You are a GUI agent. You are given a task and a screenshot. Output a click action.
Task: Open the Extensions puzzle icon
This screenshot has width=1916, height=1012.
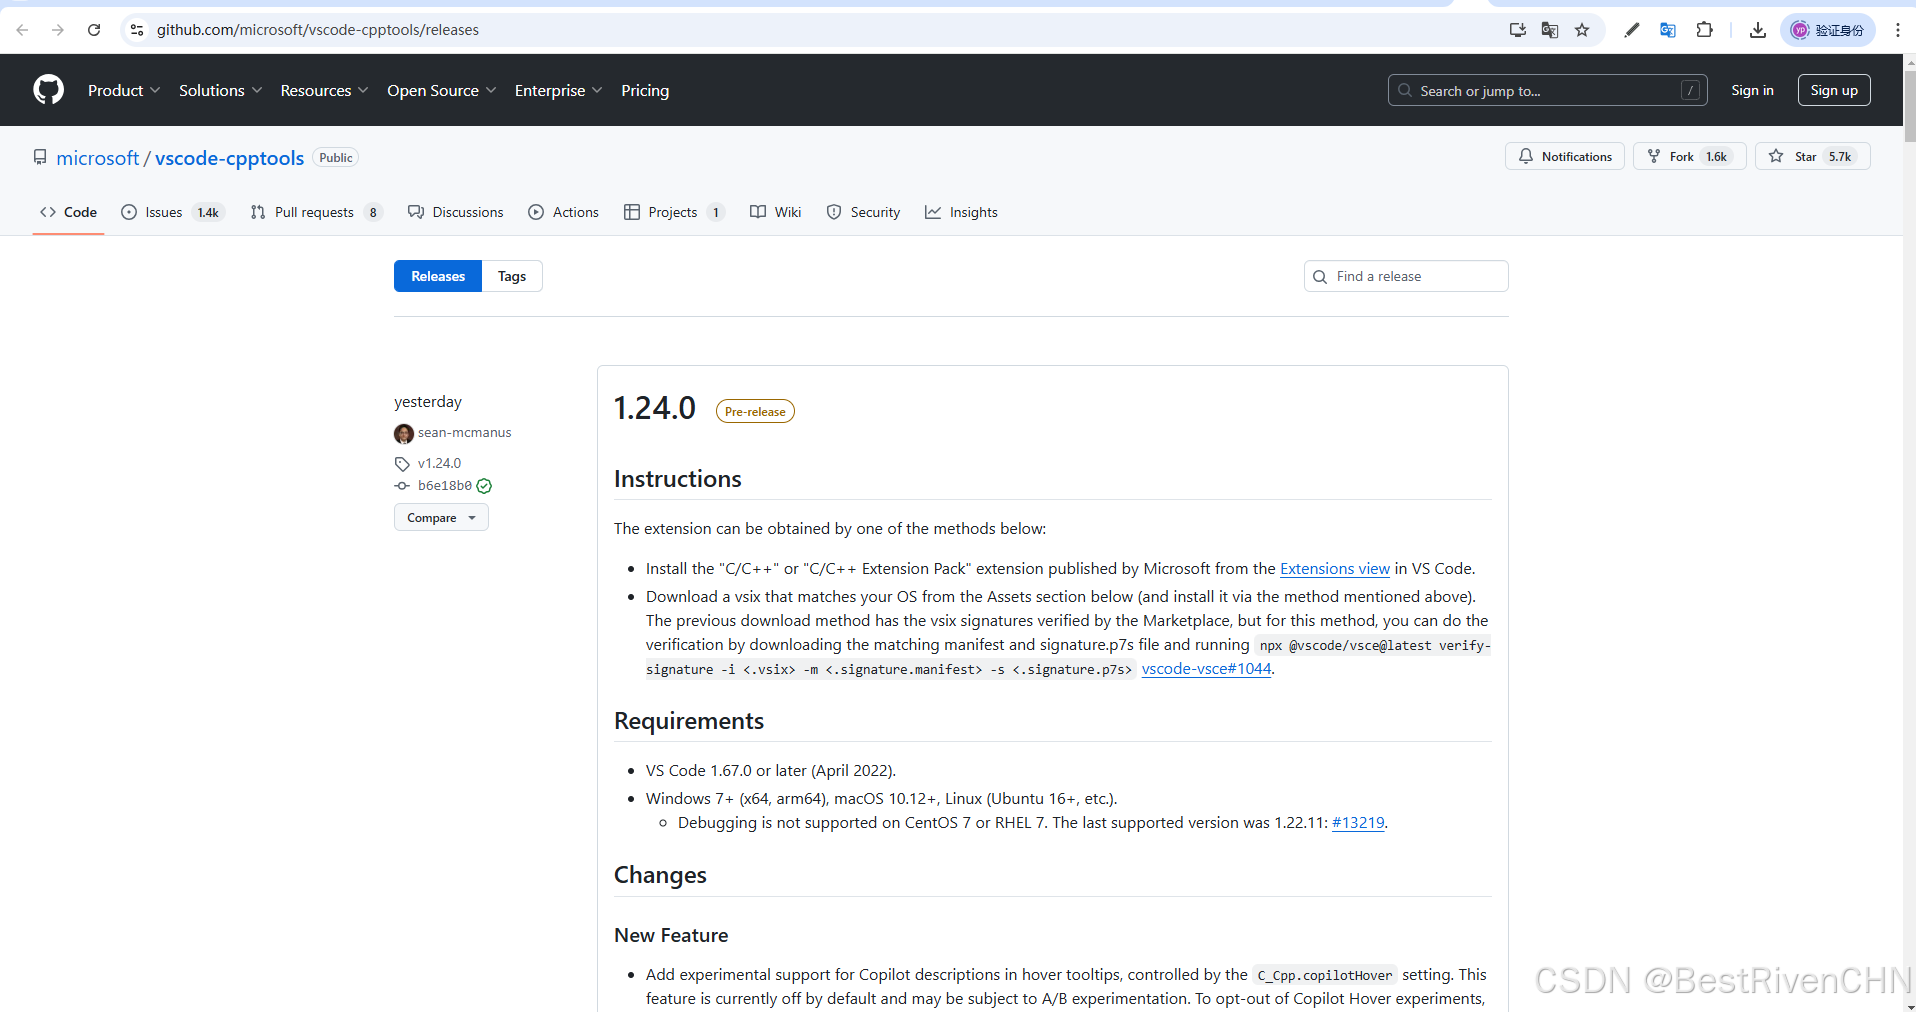click(1705, 30)
